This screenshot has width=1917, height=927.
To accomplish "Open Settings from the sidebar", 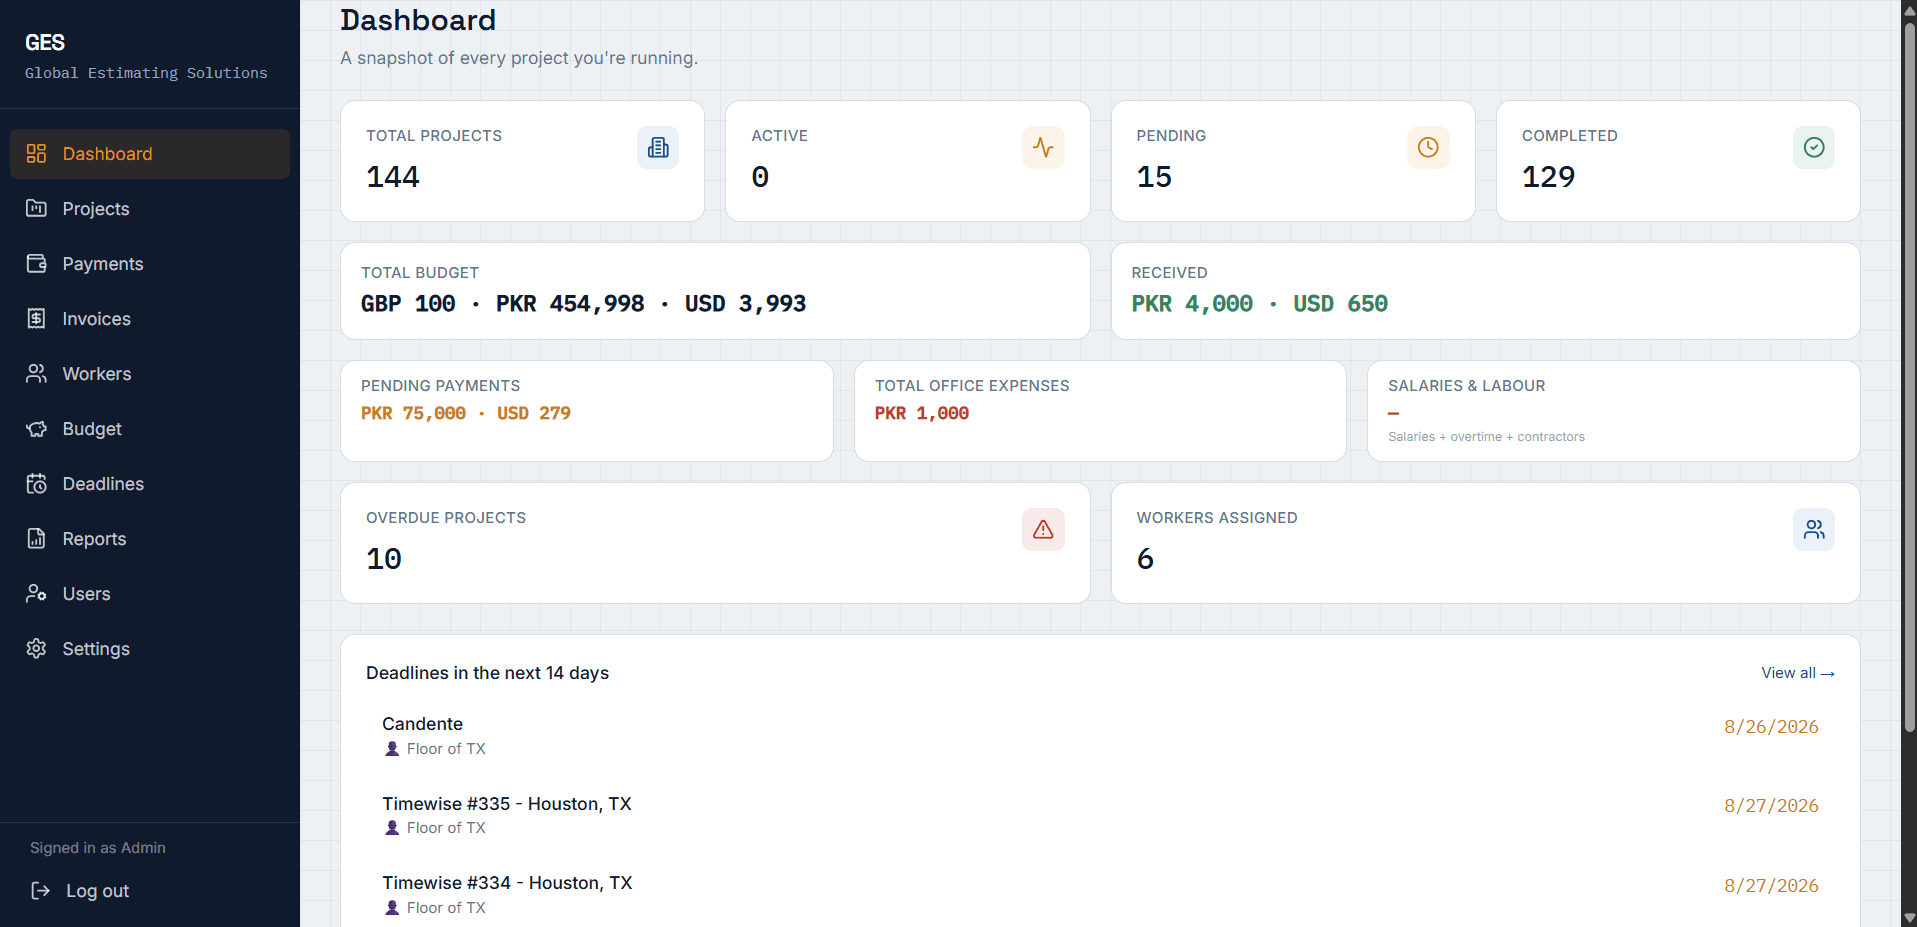I will tap(150, 649).
